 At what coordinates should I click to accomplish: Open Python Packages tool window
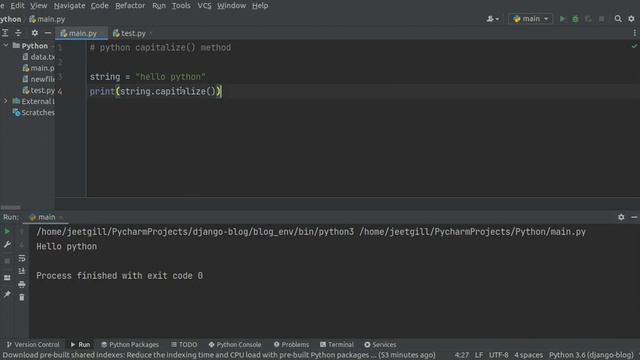coord(130,344)
